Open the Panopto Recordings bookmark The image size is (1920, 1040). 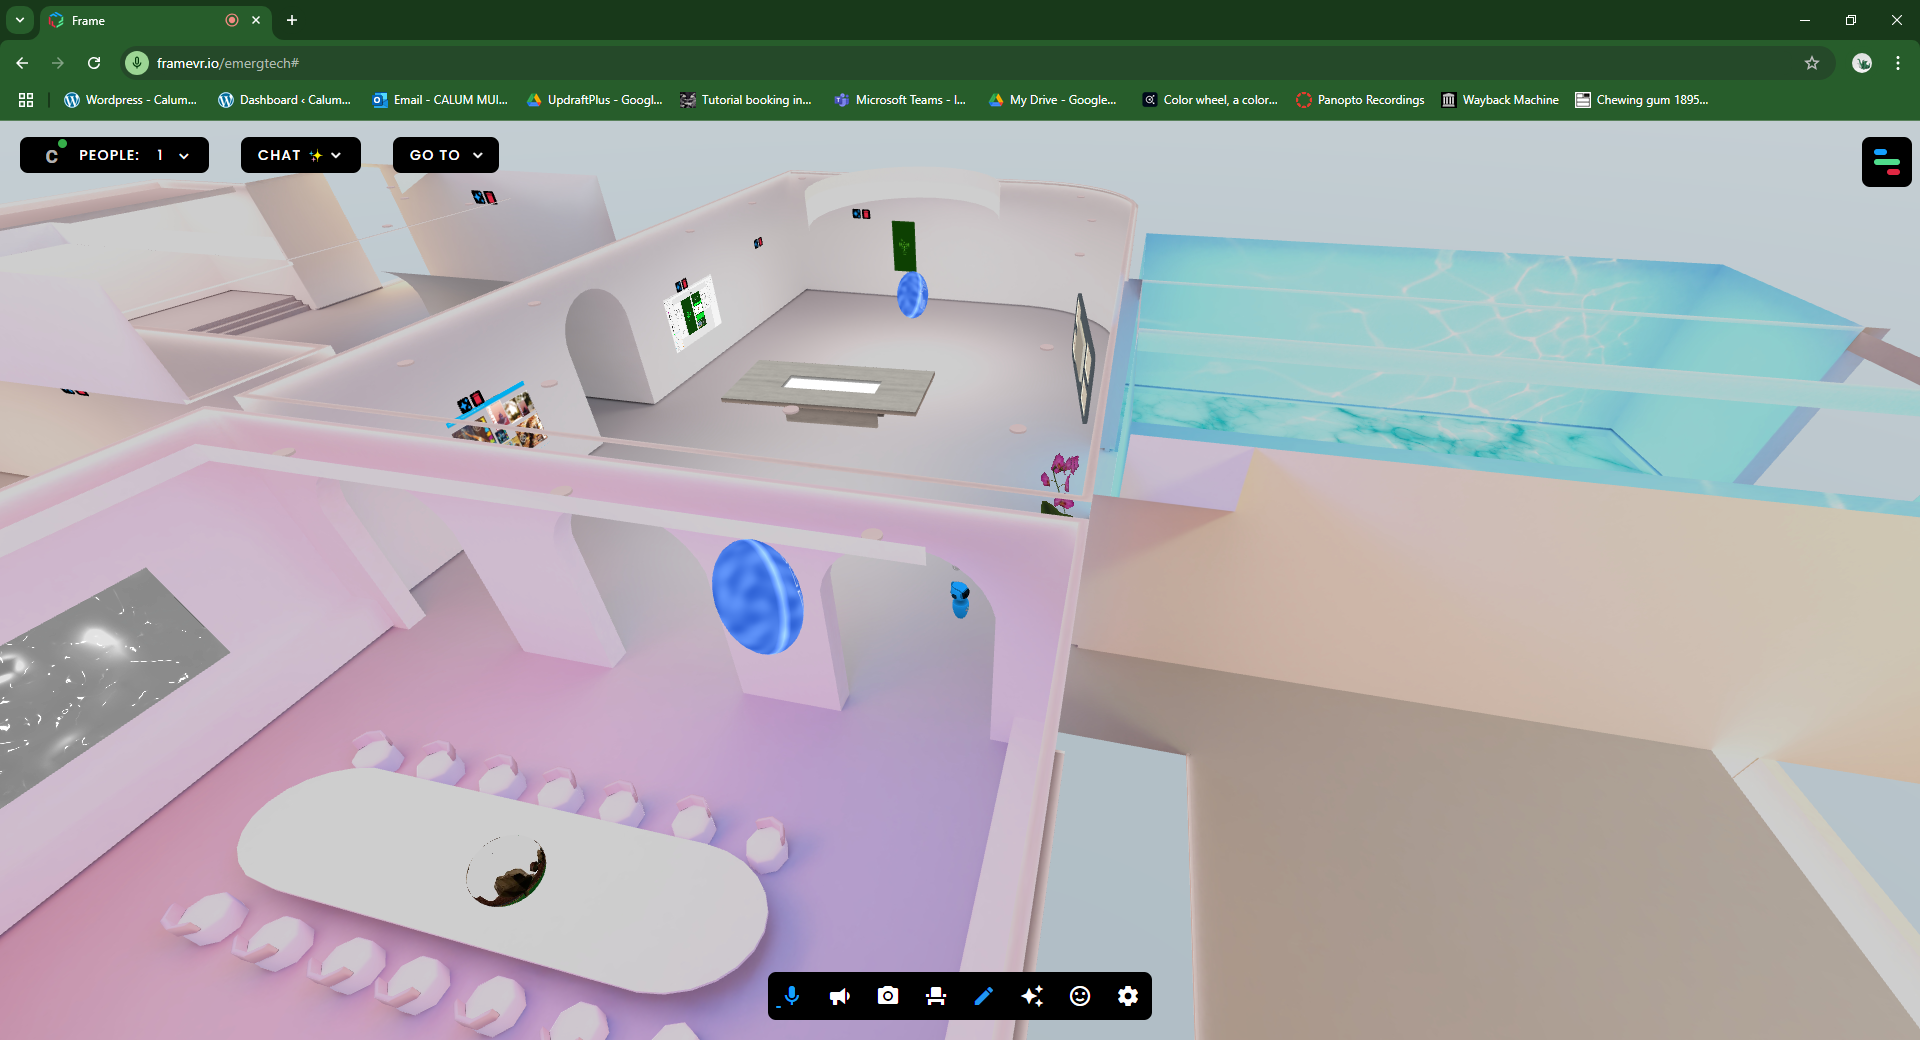coord(1360,100)
